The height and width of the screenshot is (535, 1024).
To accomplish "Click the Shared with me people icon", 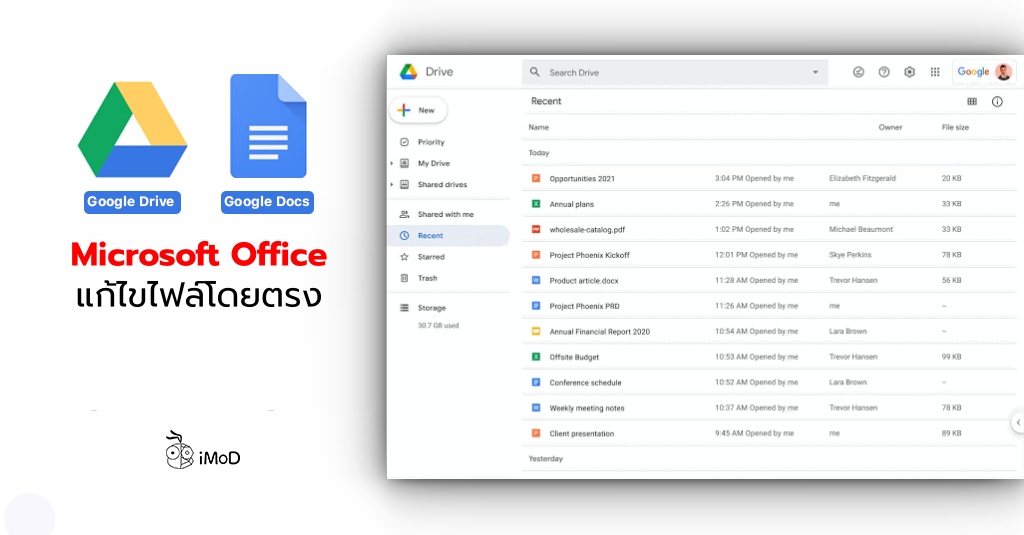I will click(x=404, y=214).
